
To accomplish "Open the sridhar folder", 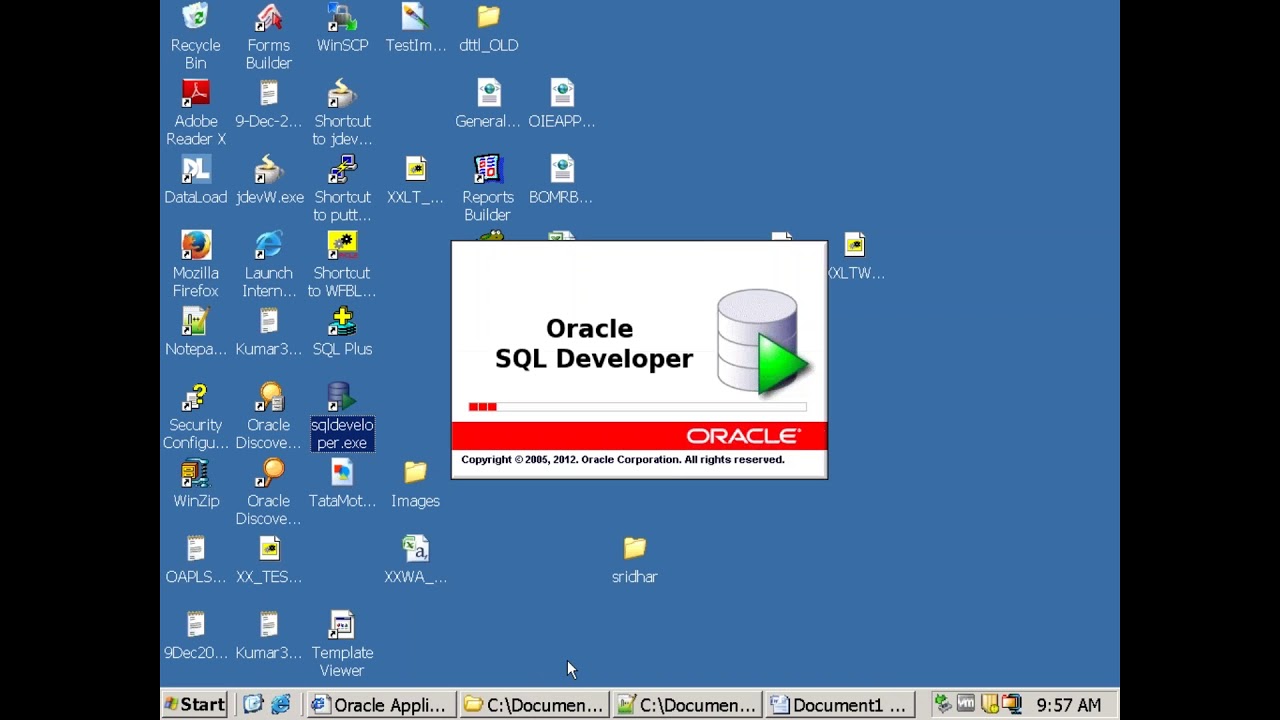I will (634, 560).
